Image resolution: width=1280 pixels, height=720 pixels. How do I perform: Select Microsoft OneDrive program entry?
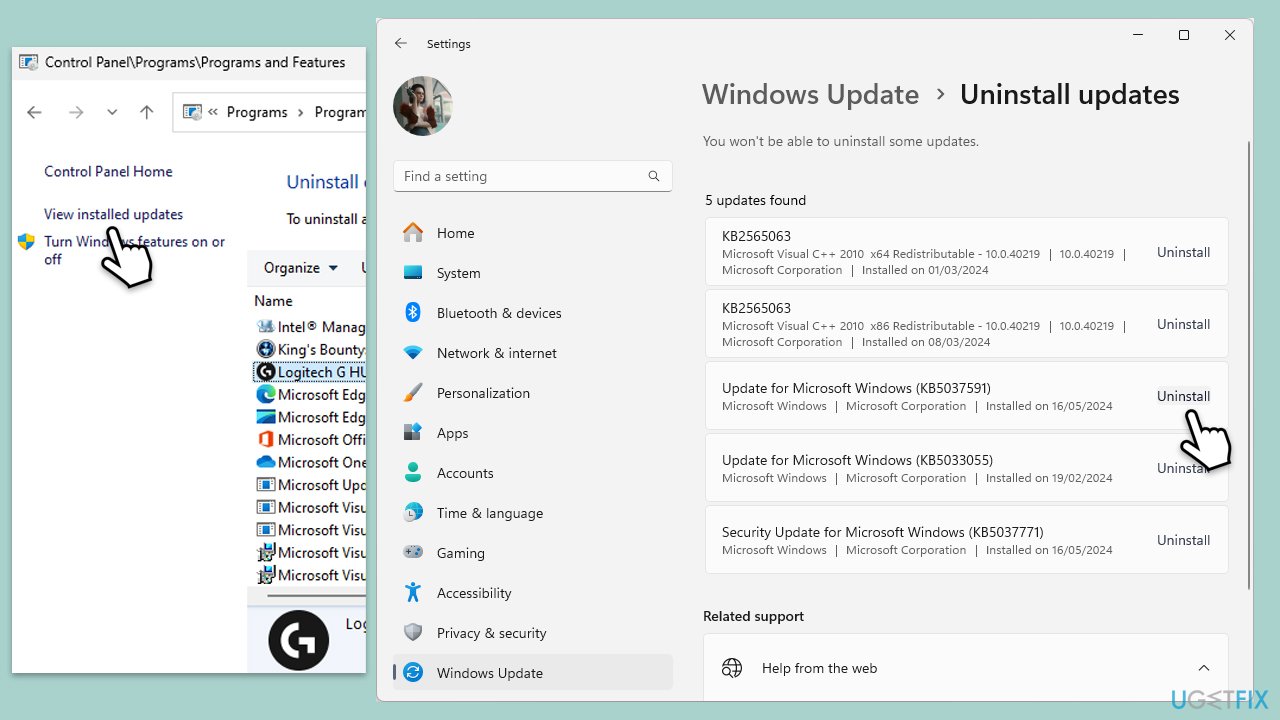311,462
